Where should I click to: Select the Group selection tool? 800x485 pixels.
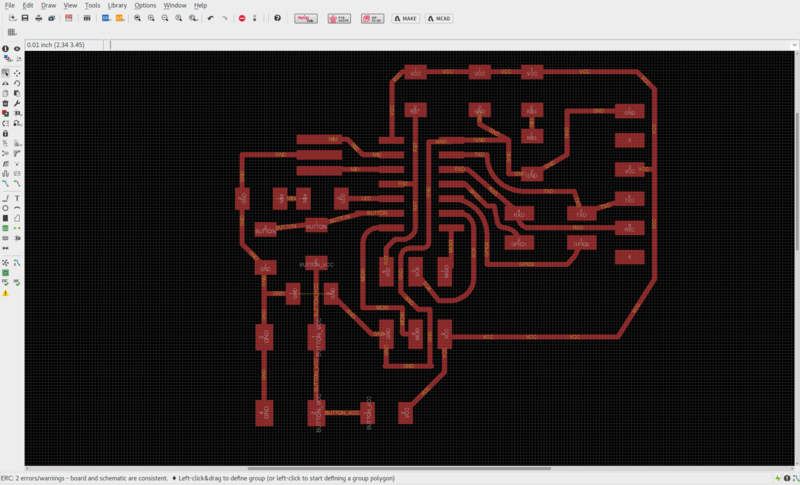5,73
